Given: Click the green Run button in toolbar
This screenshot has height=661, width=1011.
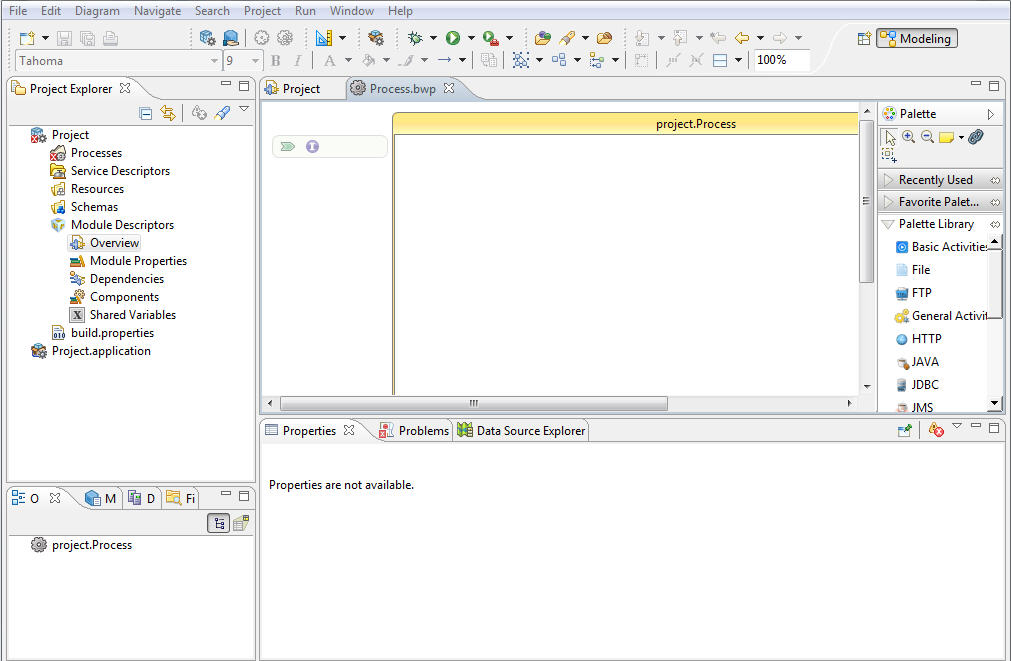Looking at the screenshot, I should click(x=453, y=38).
